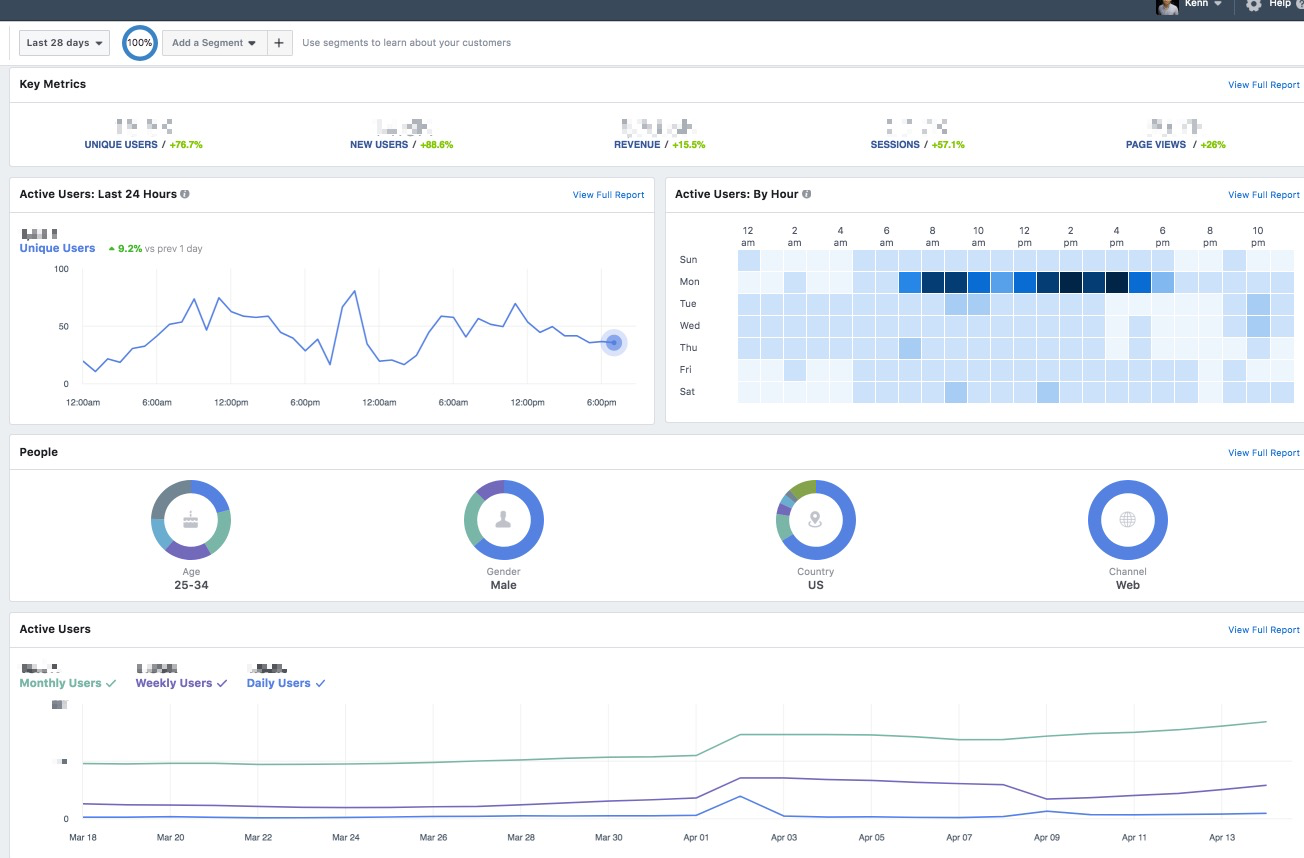The image size is (1304, 858).
Task: Expand the Add a Segment dropdown
Action: (213, 42)
